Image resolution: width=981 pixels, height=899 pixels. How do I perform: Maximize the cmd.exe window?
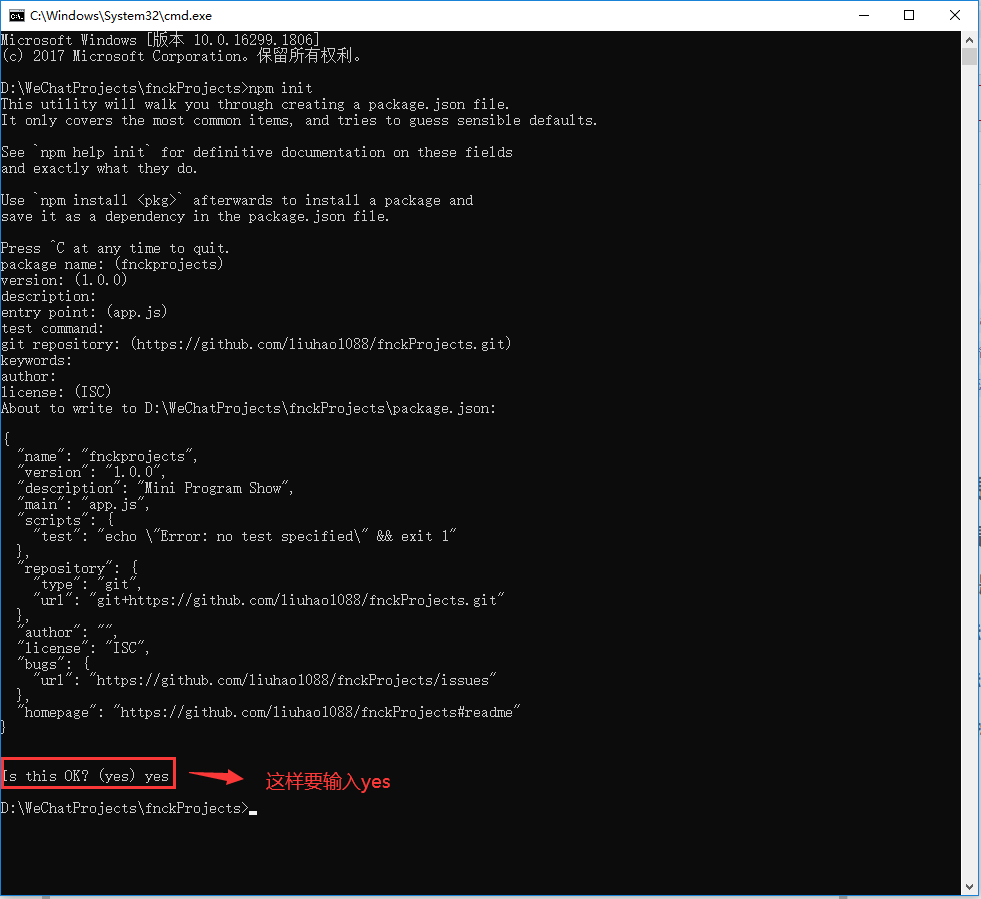[909, 15]
